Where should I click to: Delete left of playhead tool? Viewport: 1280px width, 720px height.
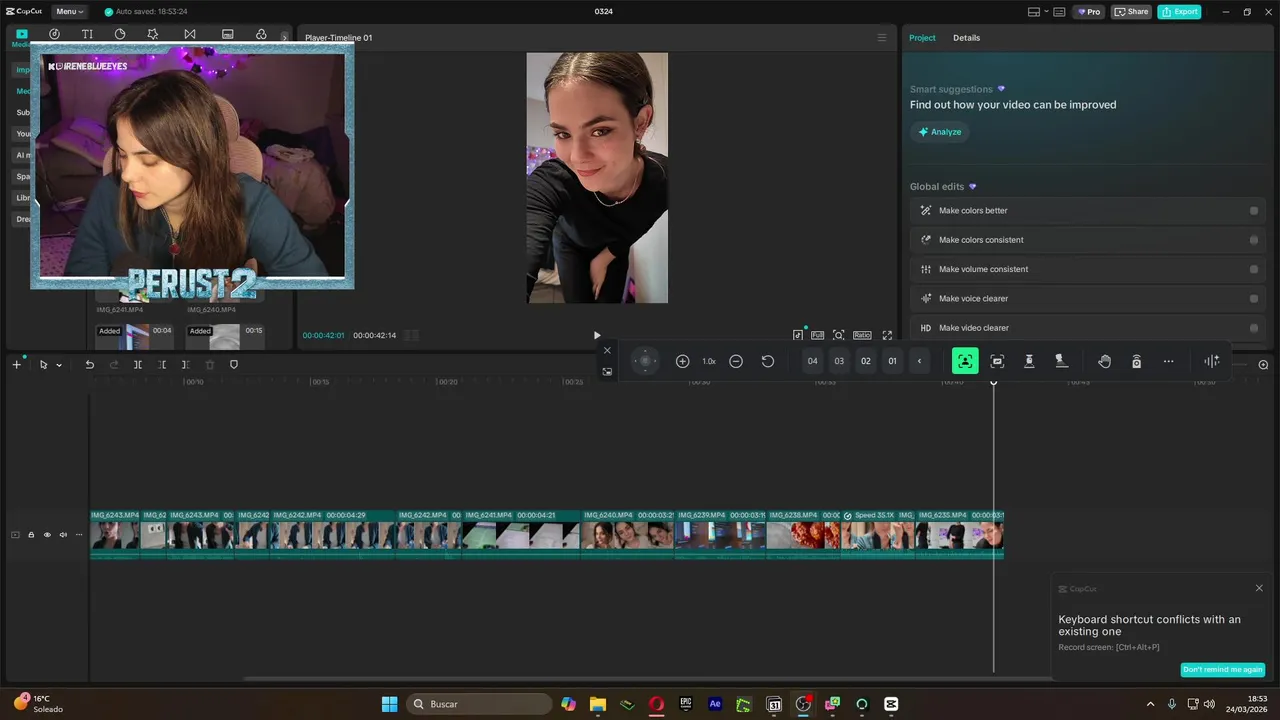[162, 365]
